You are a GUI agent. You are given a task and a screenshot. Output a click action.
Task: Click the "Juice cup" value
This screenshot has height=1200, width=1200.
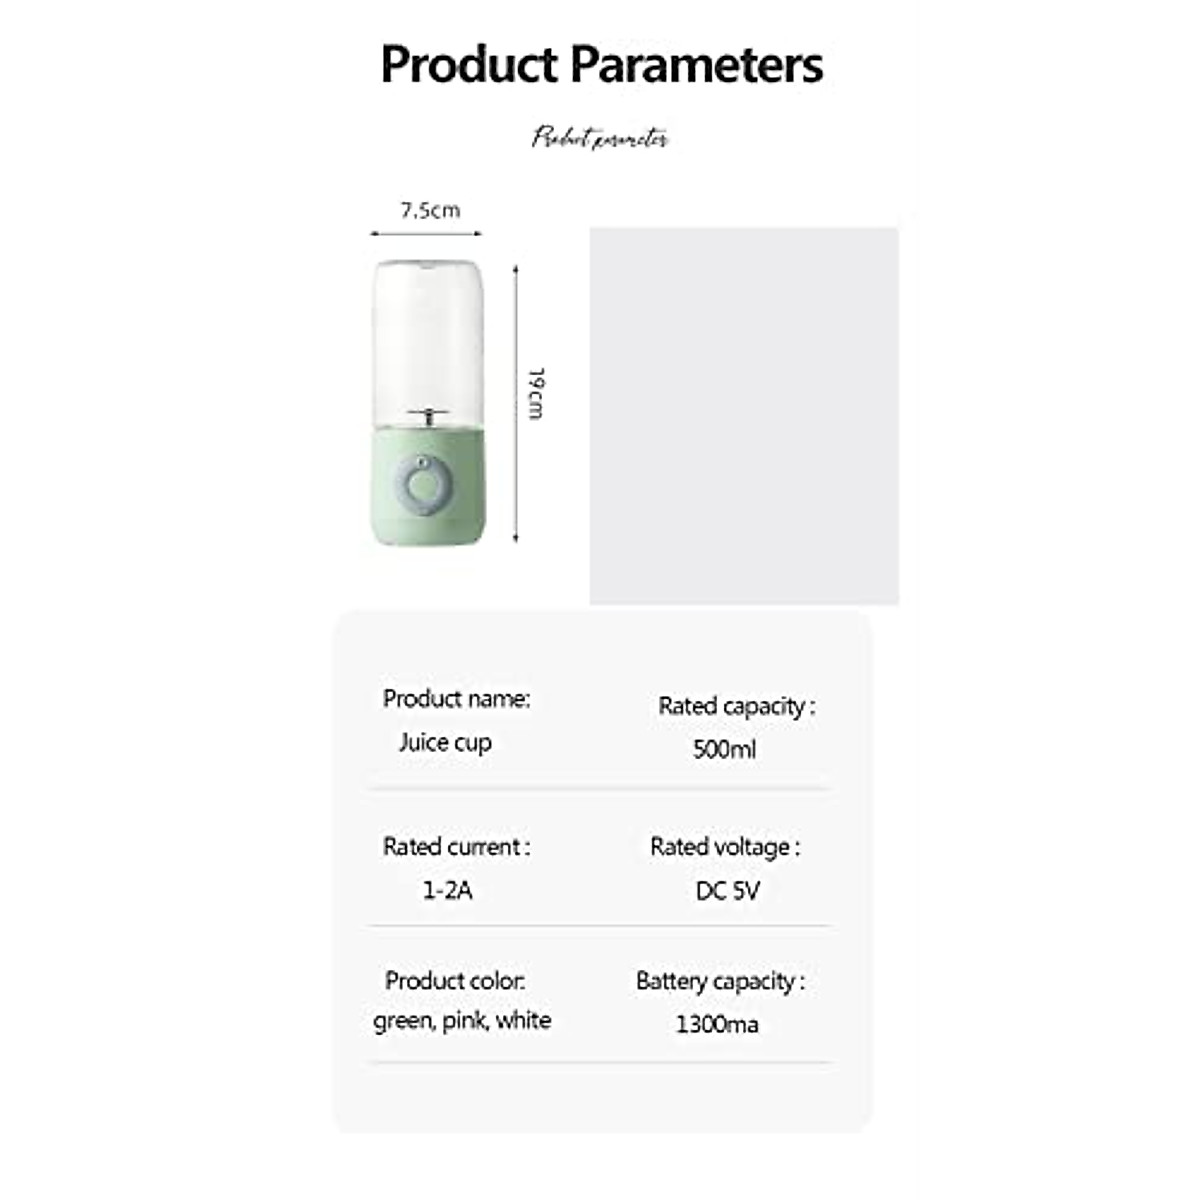pos(445,742)
